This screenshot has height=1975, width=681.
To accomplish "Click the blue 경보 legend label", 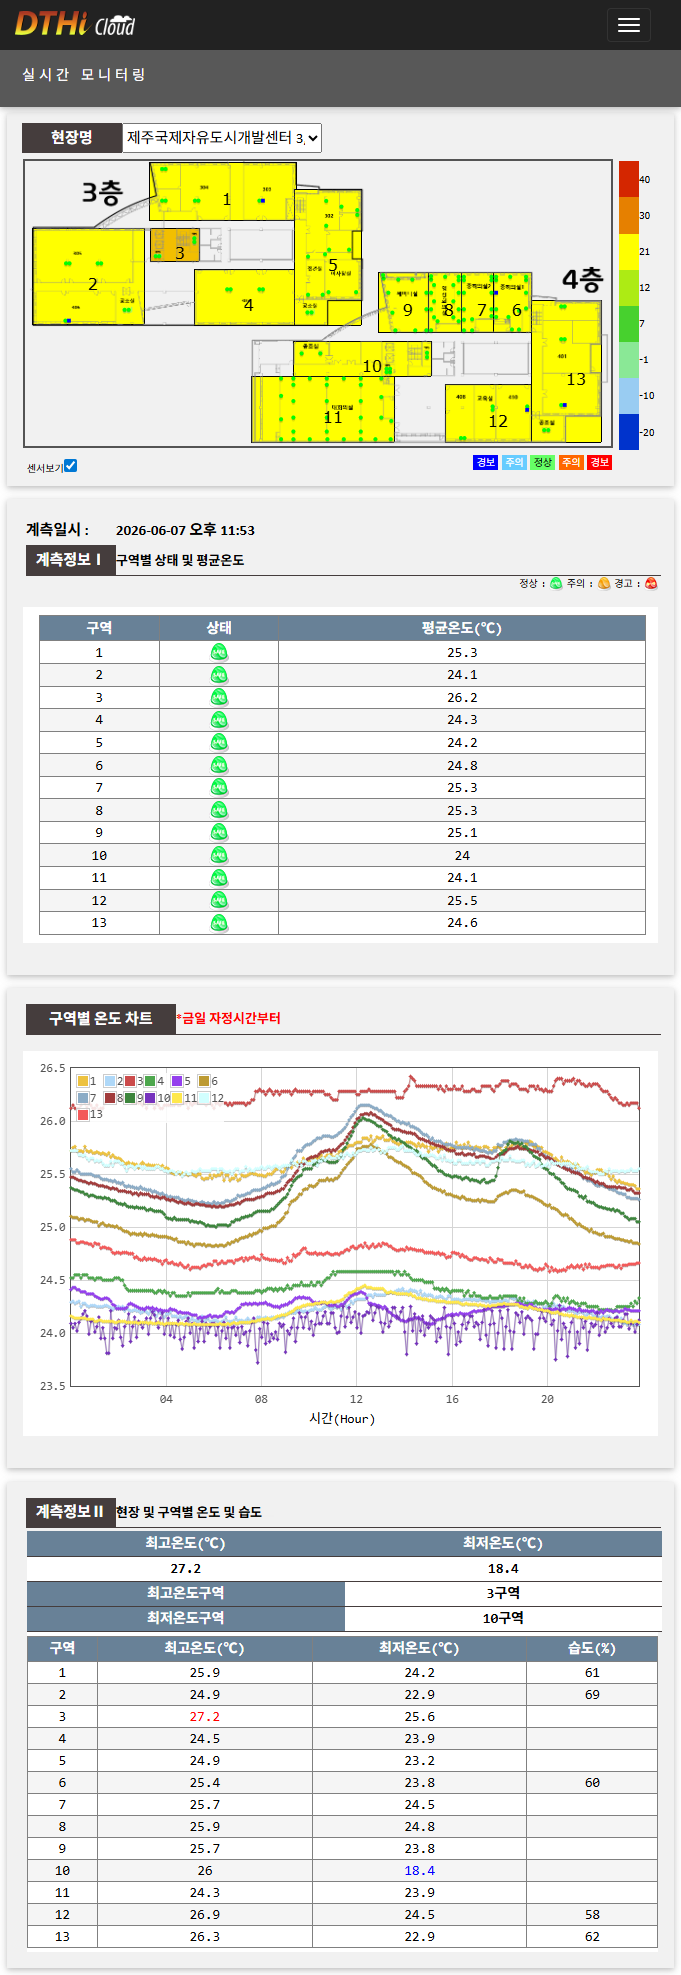I will 485,462.
